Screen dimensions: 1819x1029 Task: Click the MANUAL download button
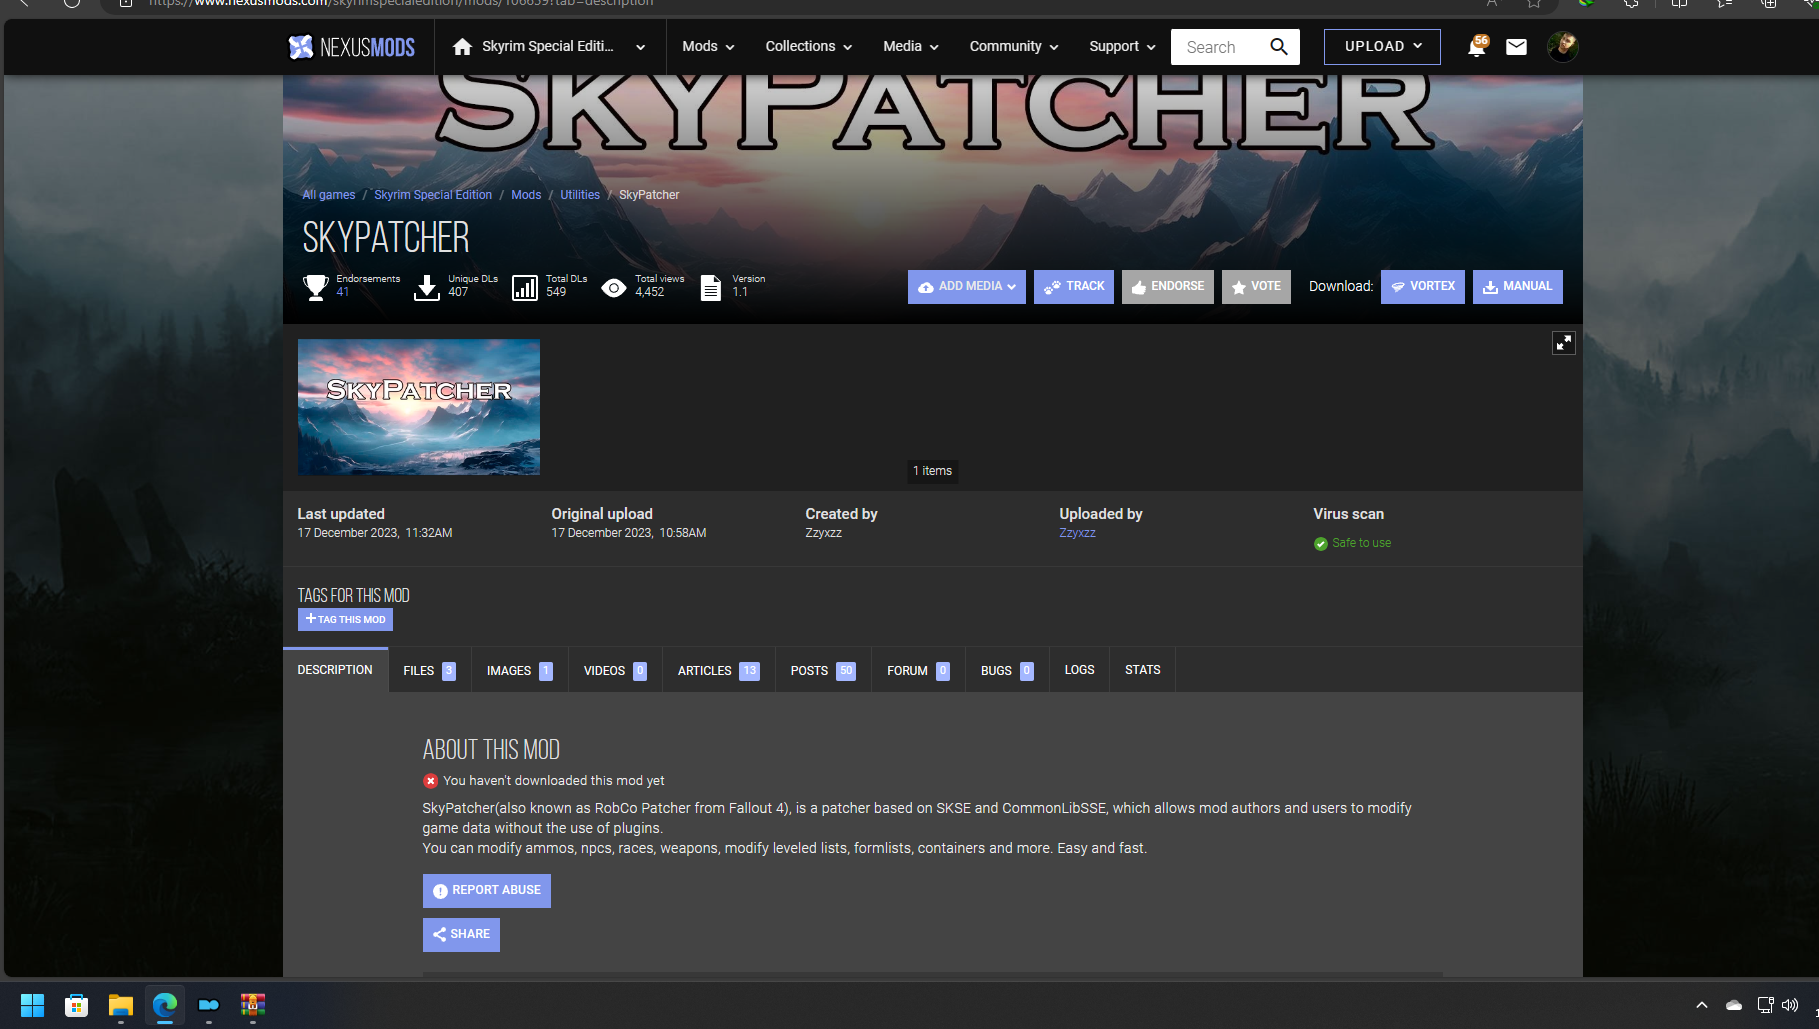pos(1517,287)
